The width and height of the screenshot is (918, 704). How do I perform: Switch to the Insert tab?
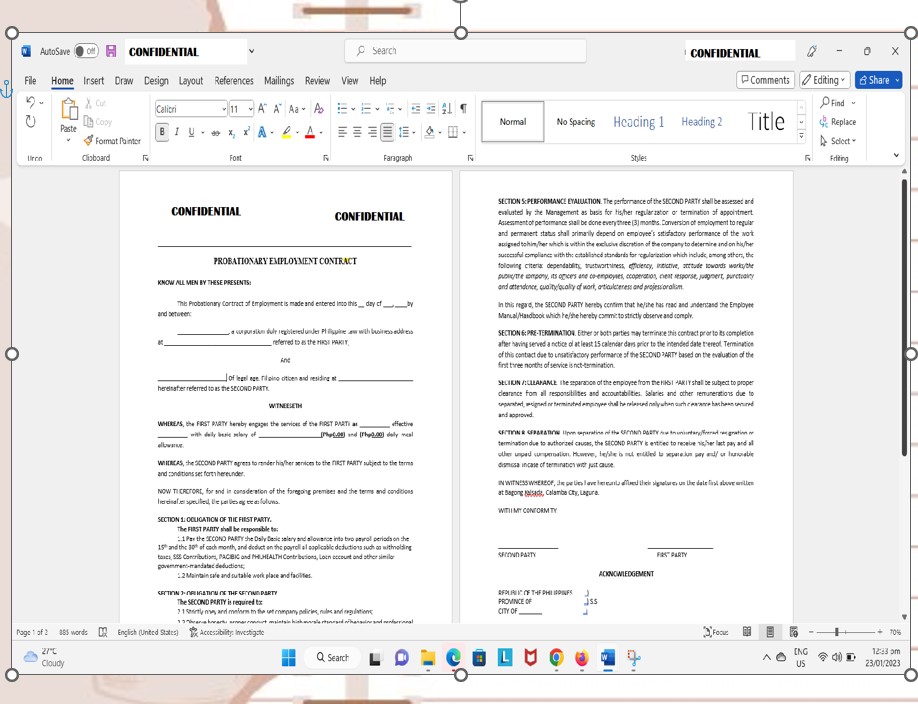point(94,81)
